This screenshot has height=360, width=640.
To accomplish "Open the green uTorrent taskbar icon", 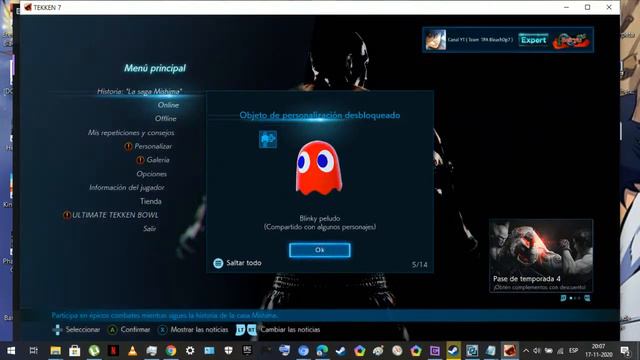I will [94, 351].
